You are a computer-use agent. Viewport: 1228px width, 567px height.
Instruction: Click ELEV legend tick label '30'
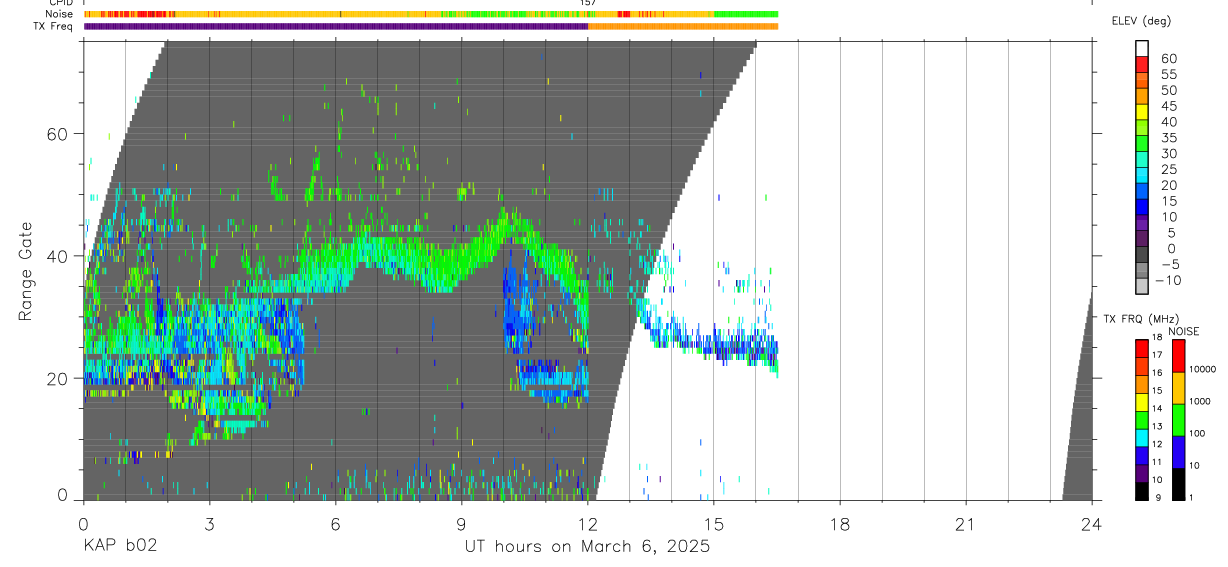[x=1169, y=153]
